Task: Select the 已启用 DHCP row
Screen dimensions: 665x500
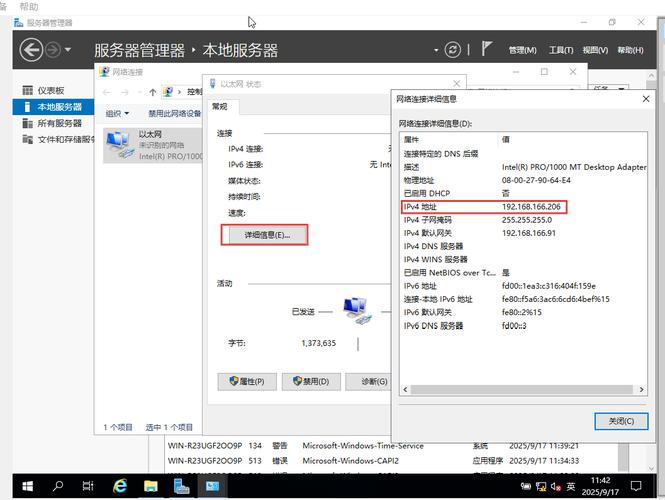Action: [x=522, y=193]
